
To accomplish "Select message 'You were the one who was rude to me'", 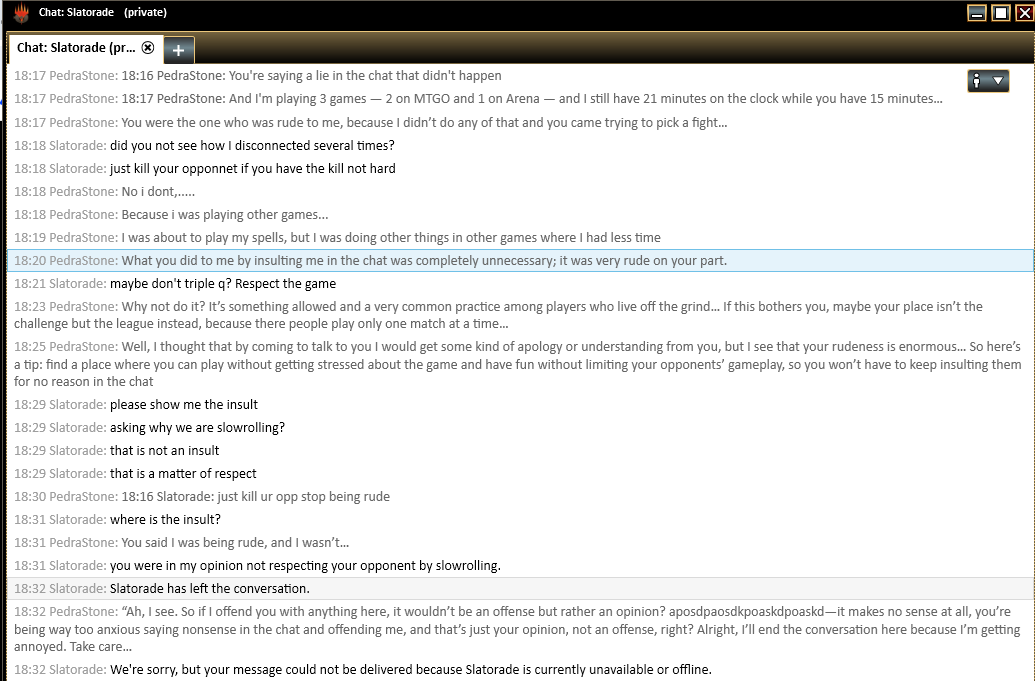I will pos(520,123).
